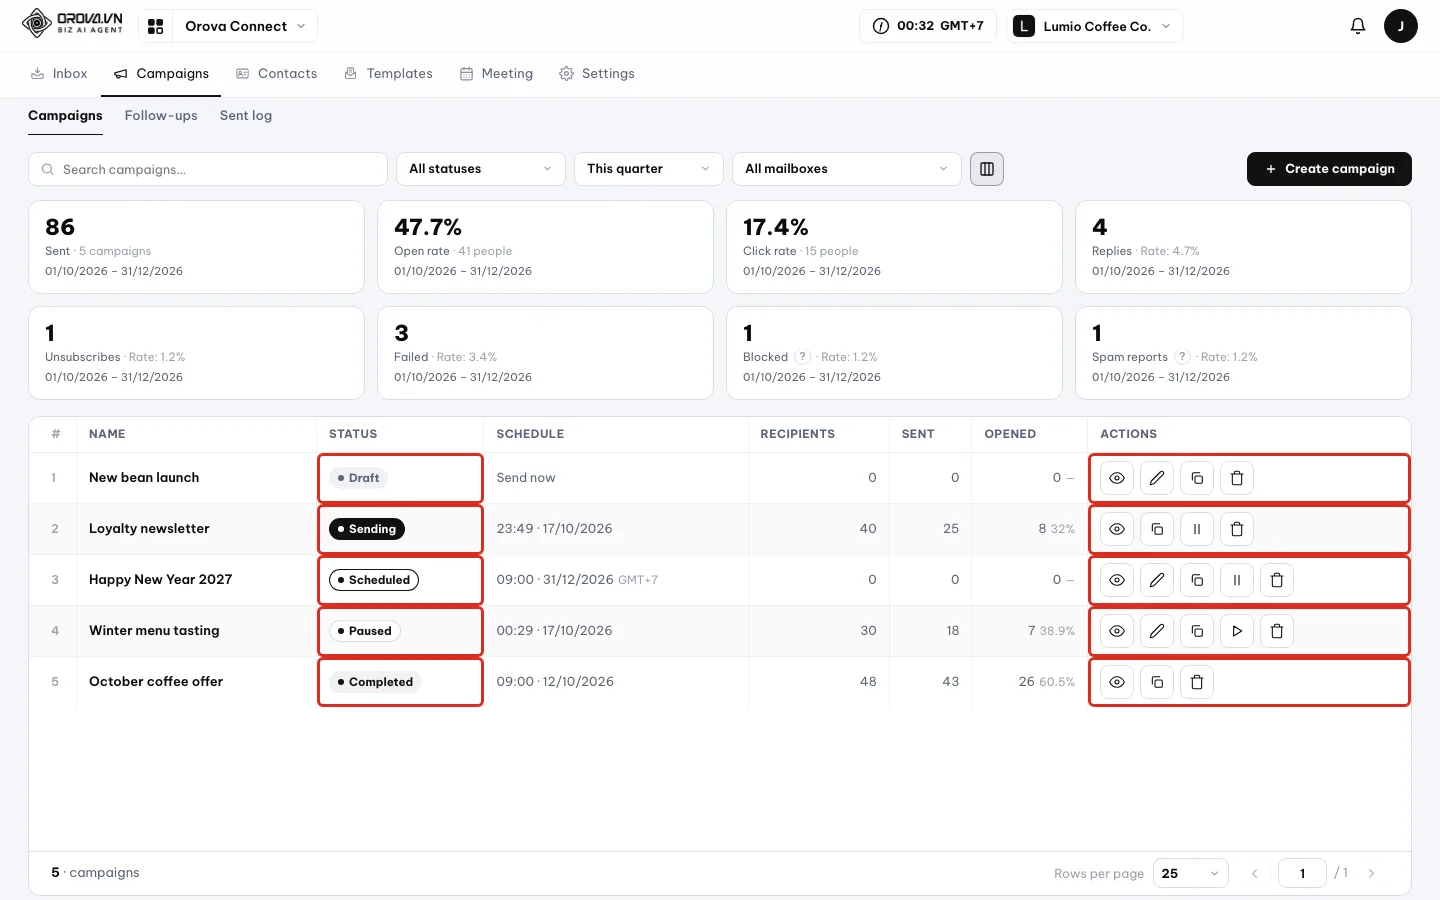View the Winter menu tasting campaign
This screenshot has width=1440, height=900.
coord(1117,631)
